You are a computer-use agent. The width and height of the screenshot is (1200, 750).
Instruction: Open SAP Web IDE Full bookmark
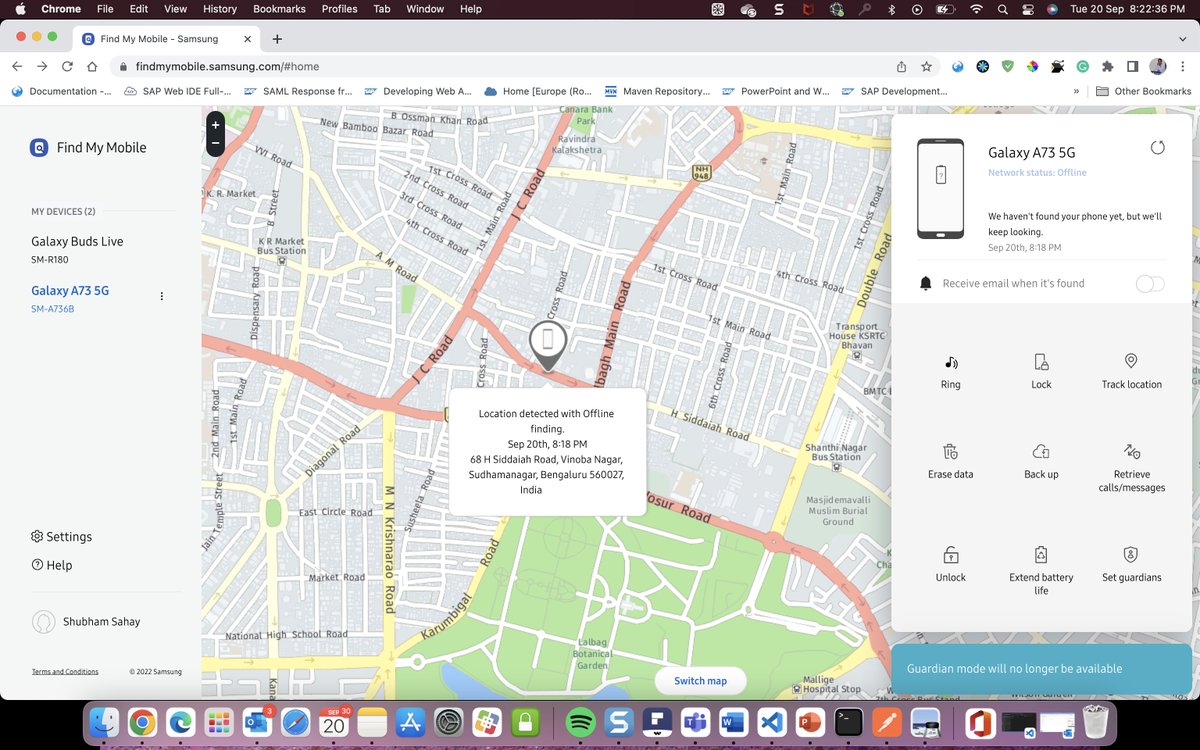(177, 91)
